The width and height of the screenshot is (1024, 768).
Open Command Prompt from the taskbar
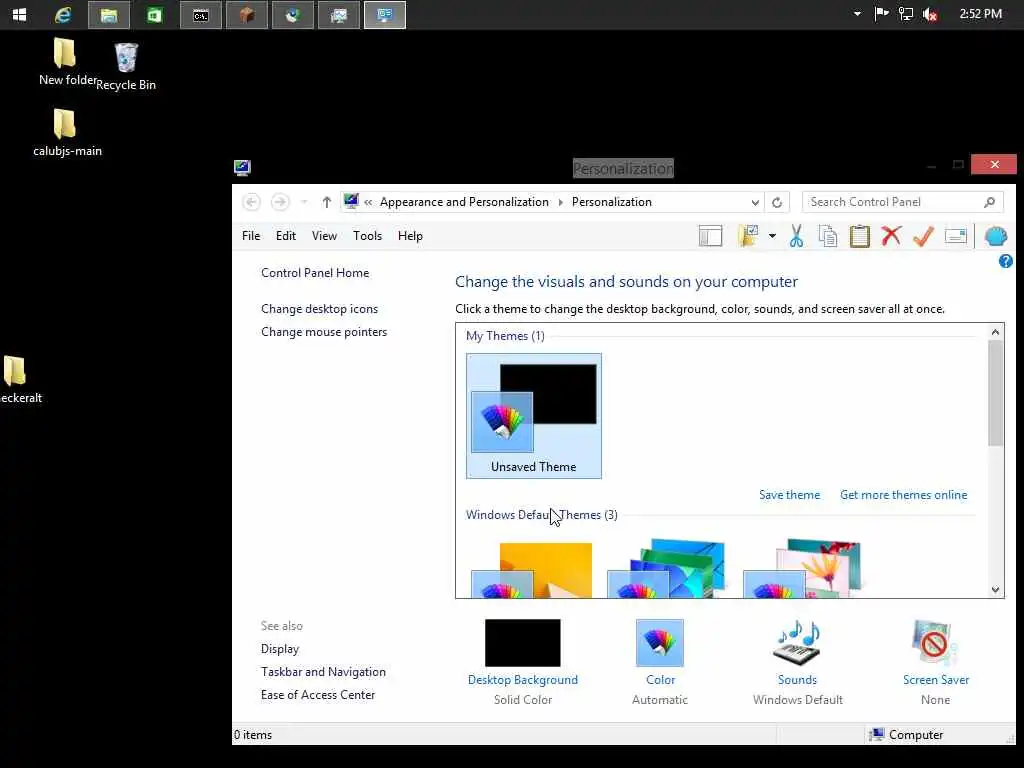200,15
